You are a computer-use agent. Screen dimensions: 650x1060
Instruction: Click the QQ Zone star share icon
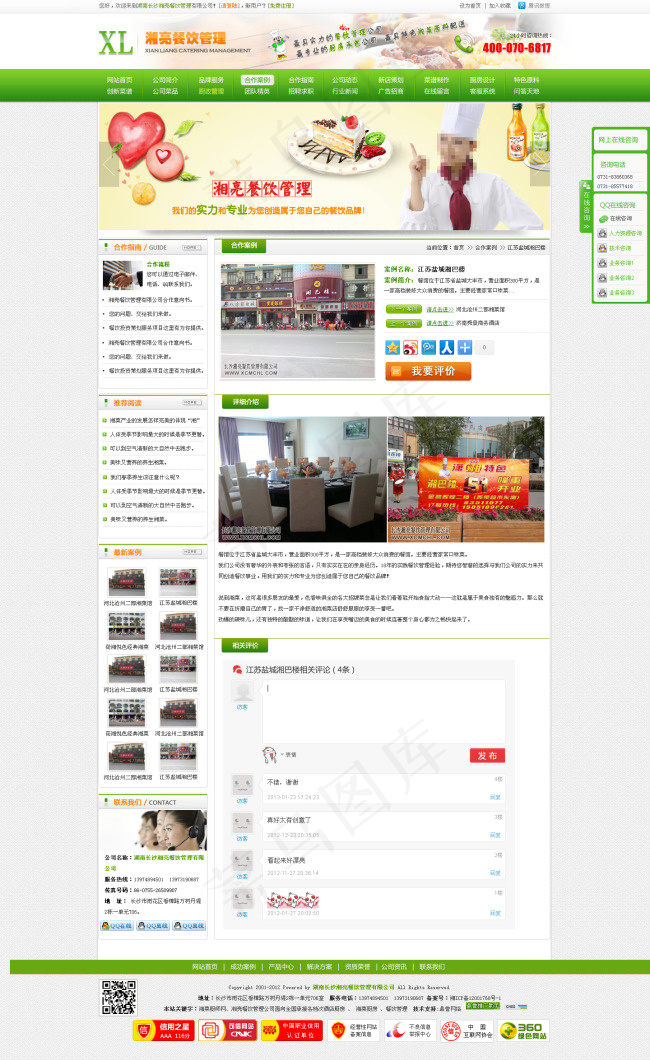[x=393, y=347]
